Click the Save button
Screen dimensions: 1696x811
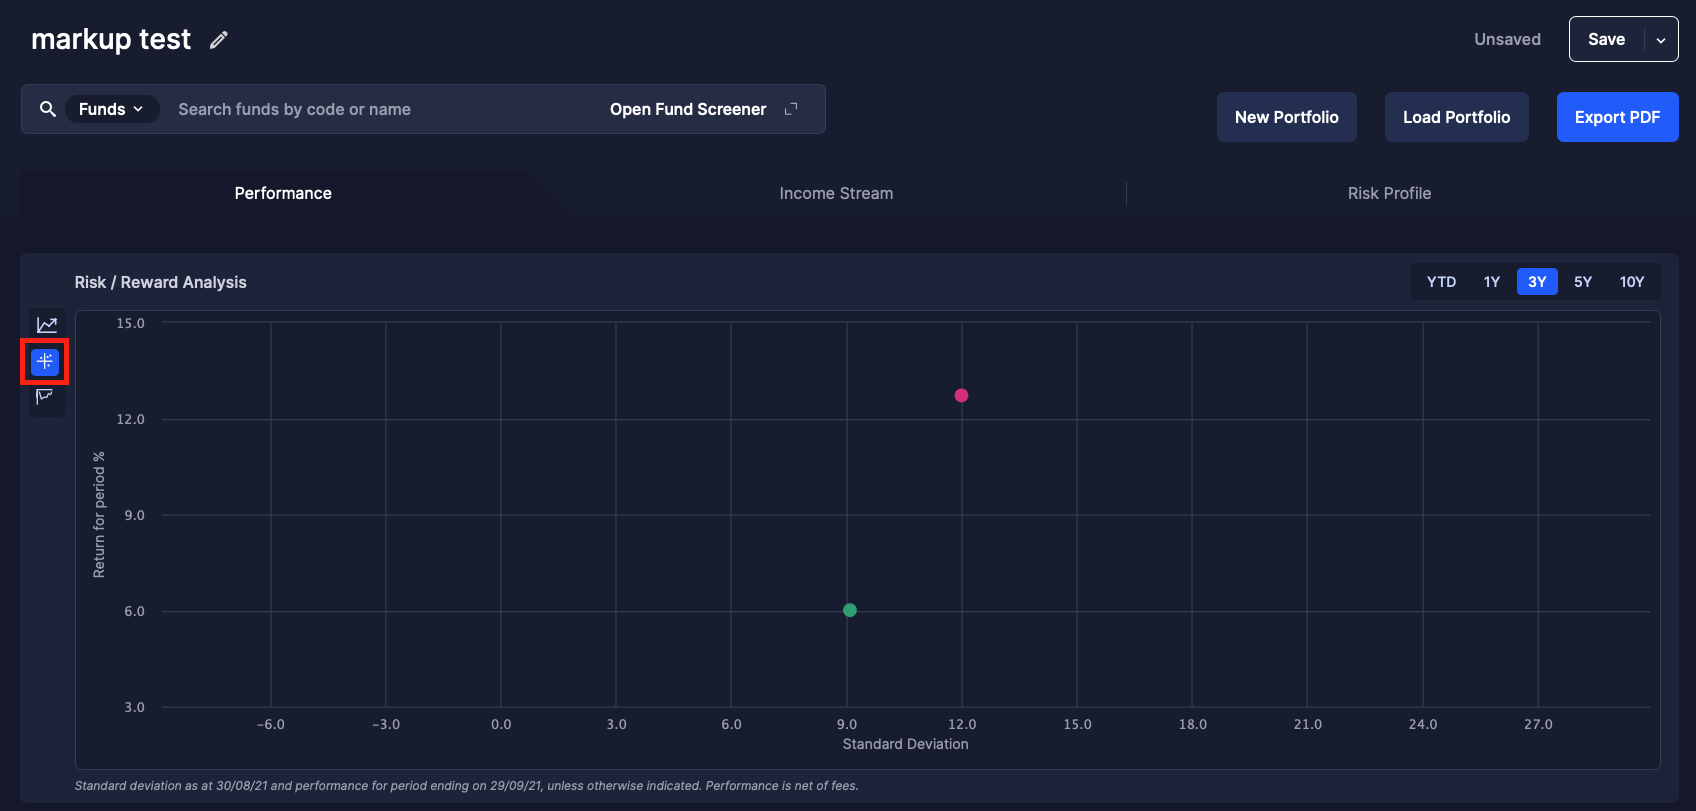[1606, 40]
